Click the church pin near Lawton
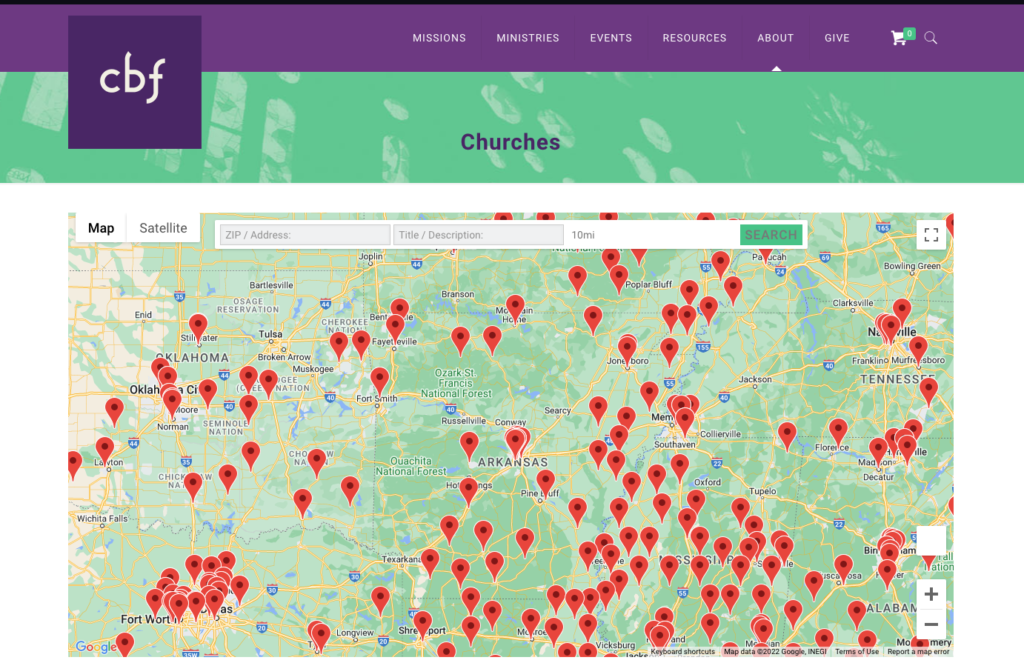Viewport: 1024px width, 660px height. coord(104,452)
